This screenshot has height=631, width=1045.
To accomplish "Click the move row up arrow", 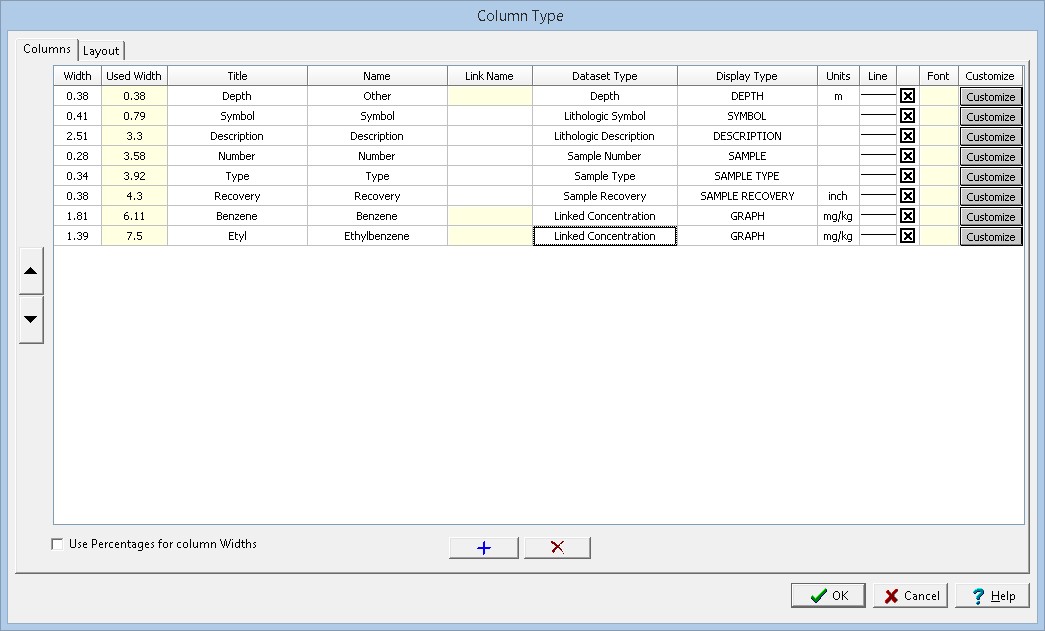I will (31, 271).
